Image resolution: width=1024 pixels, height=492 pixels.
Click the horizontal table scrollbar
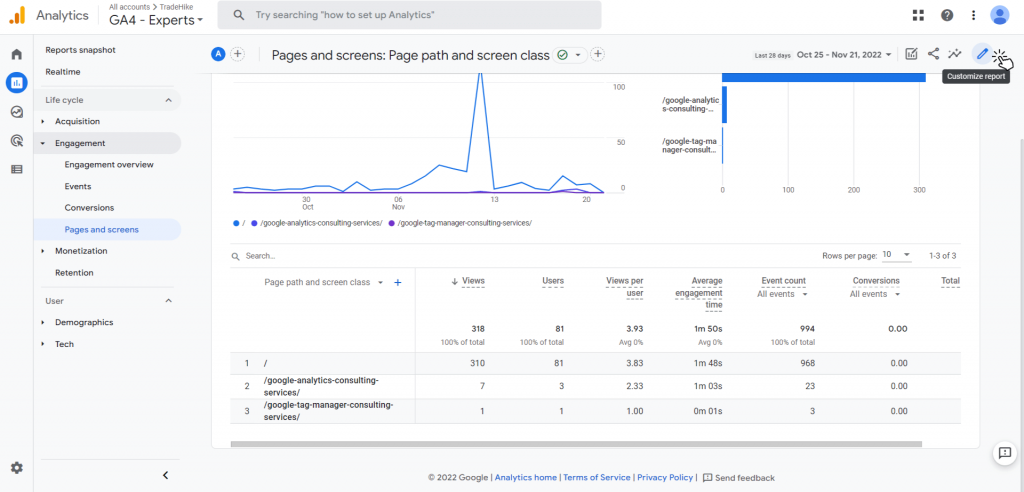576,444
